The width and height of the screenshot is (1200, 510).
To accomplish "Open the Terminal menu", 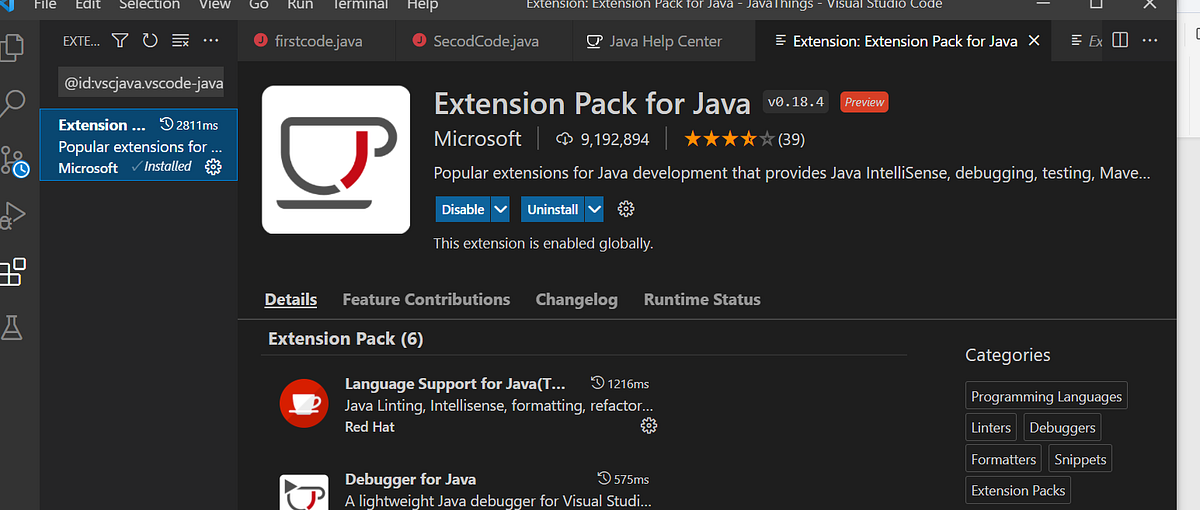I will tap(358, 5).
